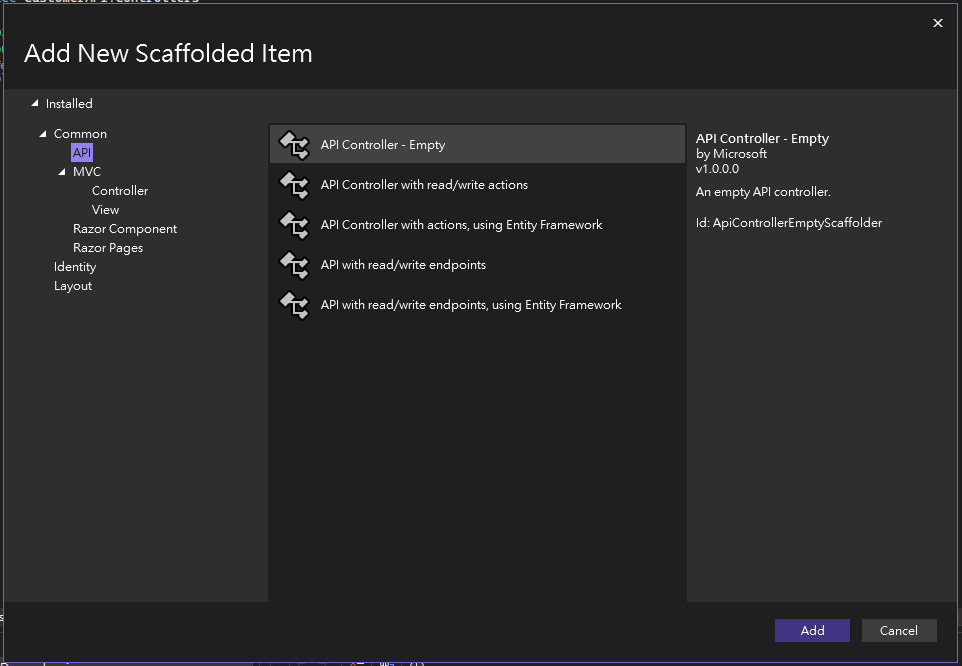
Task: Open the Razor Component category
Action: [125, 229]
